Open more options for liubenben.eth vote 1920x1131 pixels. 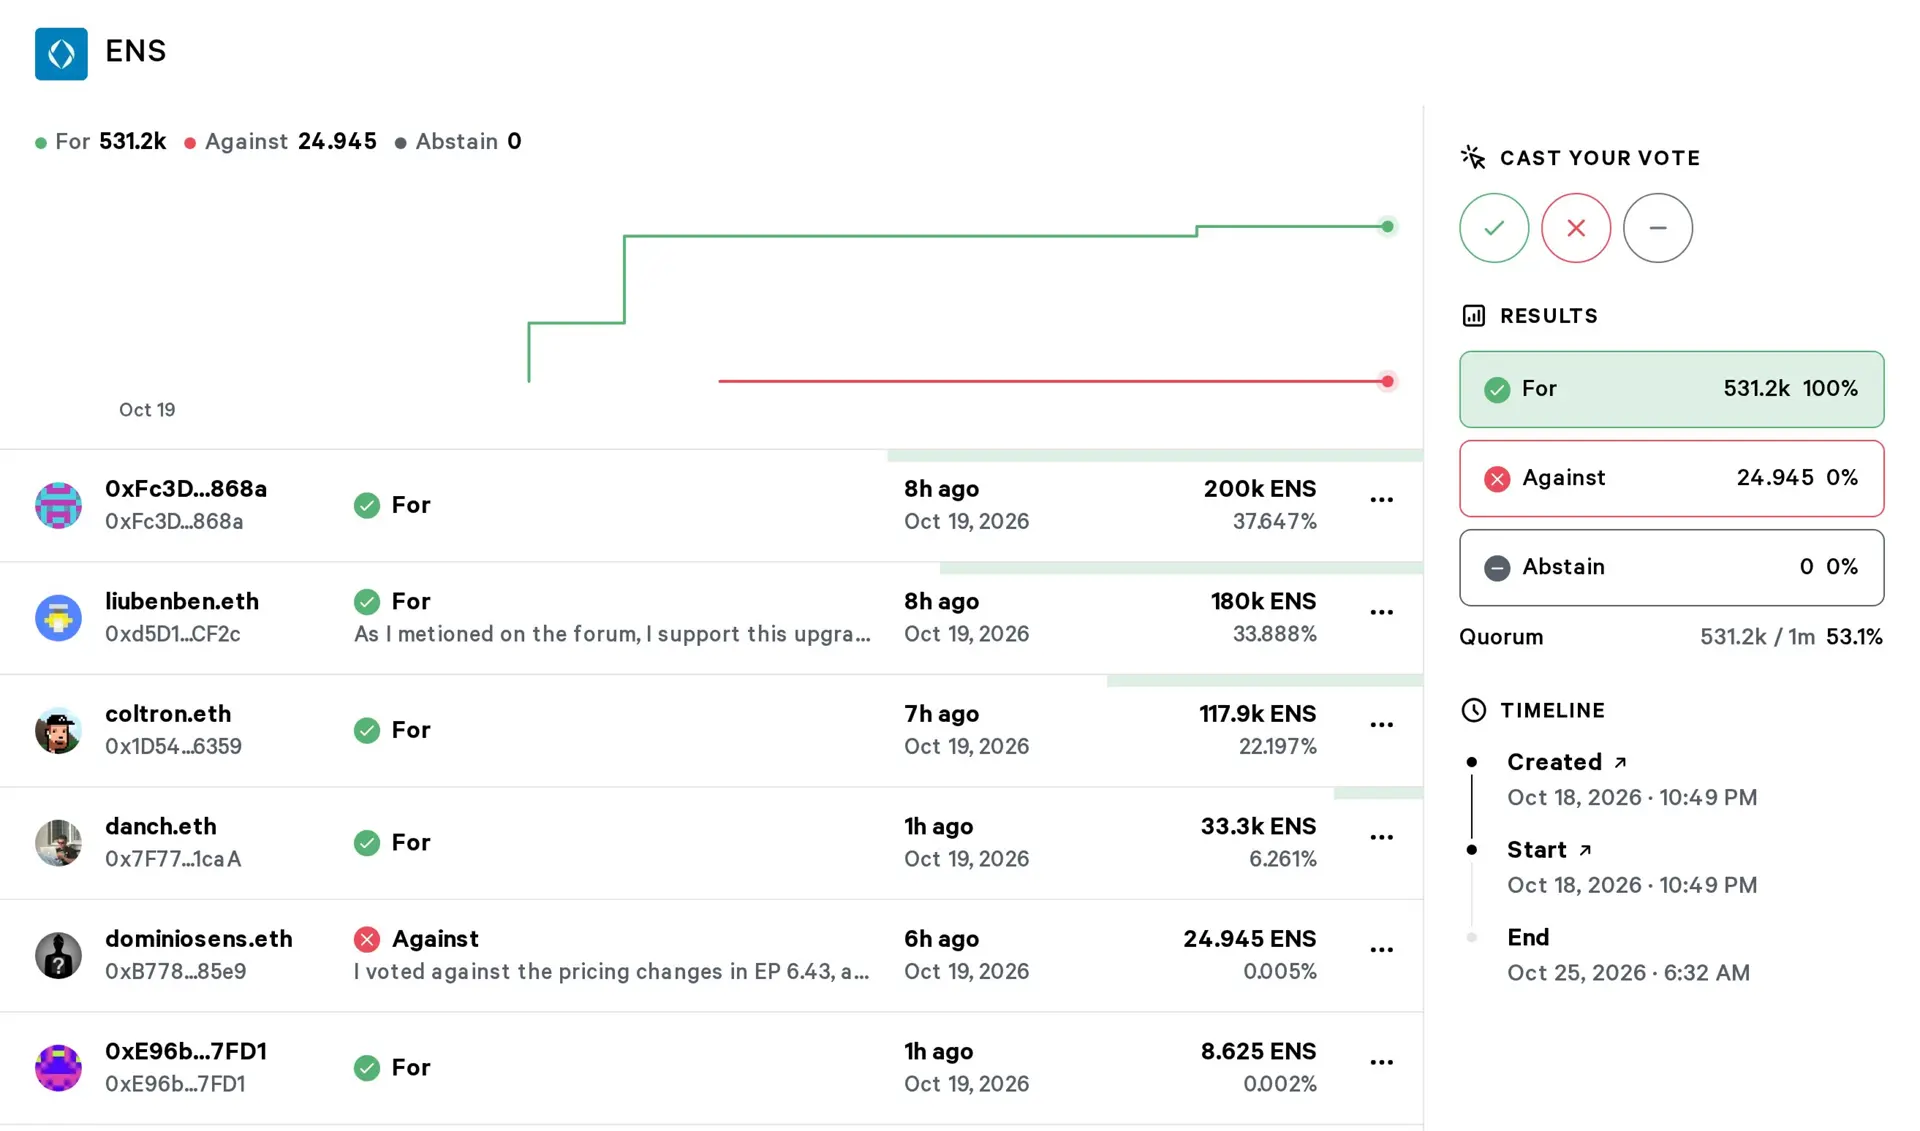(1382, 612)
